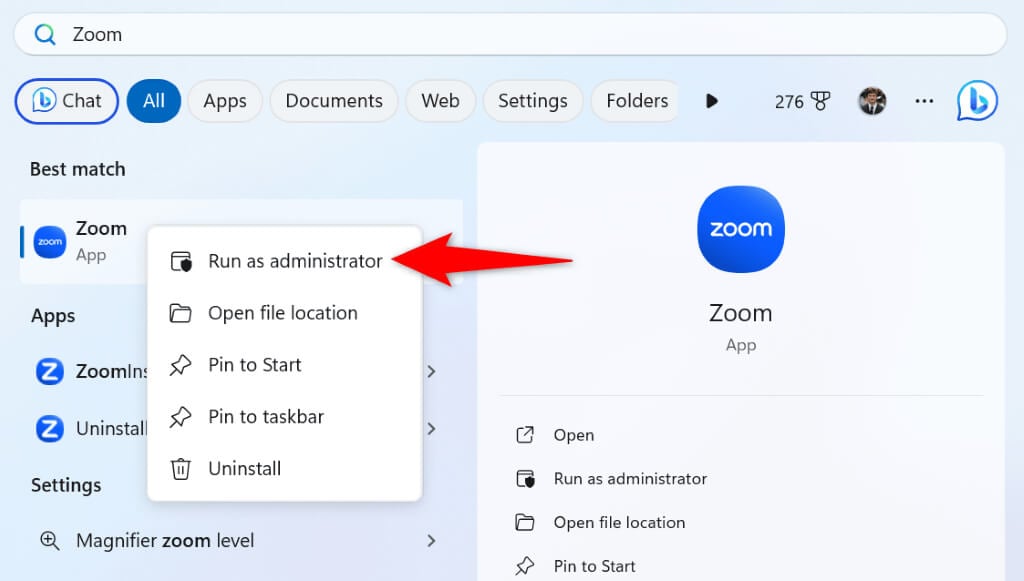Click the shield icon in details pane
The height and width of the screenshot is (581, 1024).
(525, 479)
